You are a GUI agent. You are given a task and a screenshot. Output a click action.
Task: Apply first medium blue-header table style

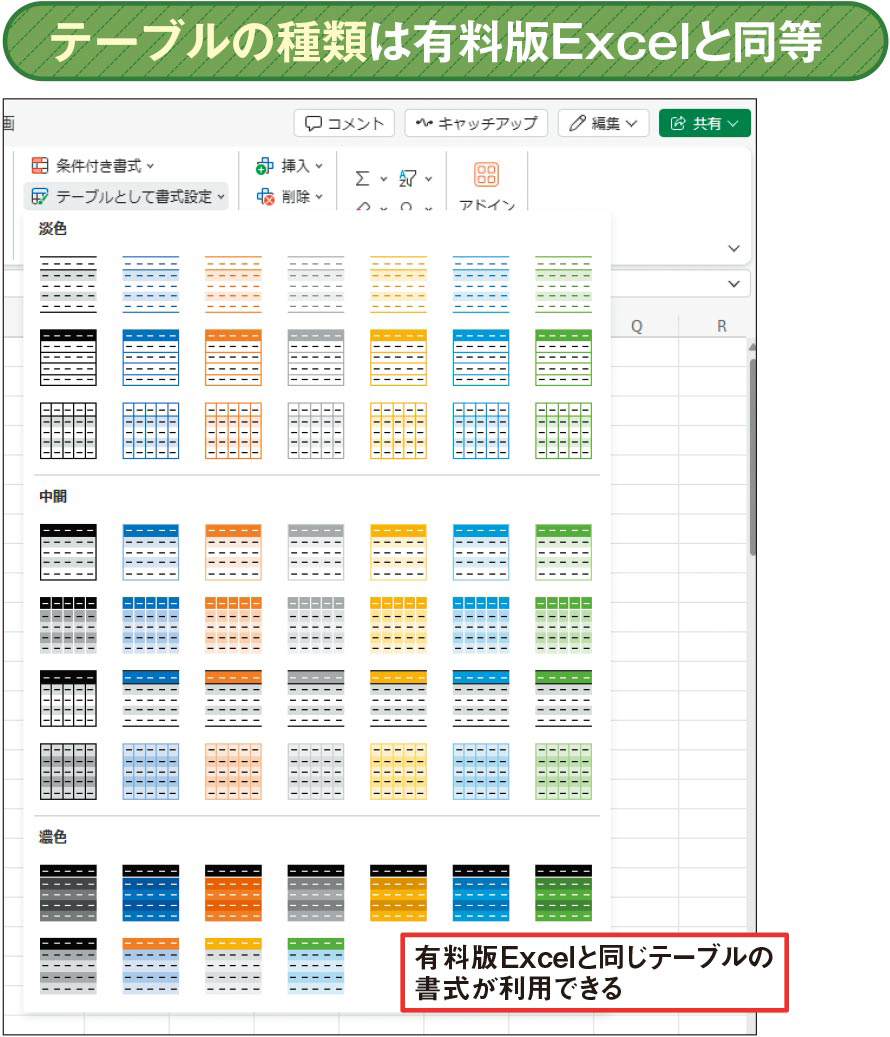pos(151,552)
